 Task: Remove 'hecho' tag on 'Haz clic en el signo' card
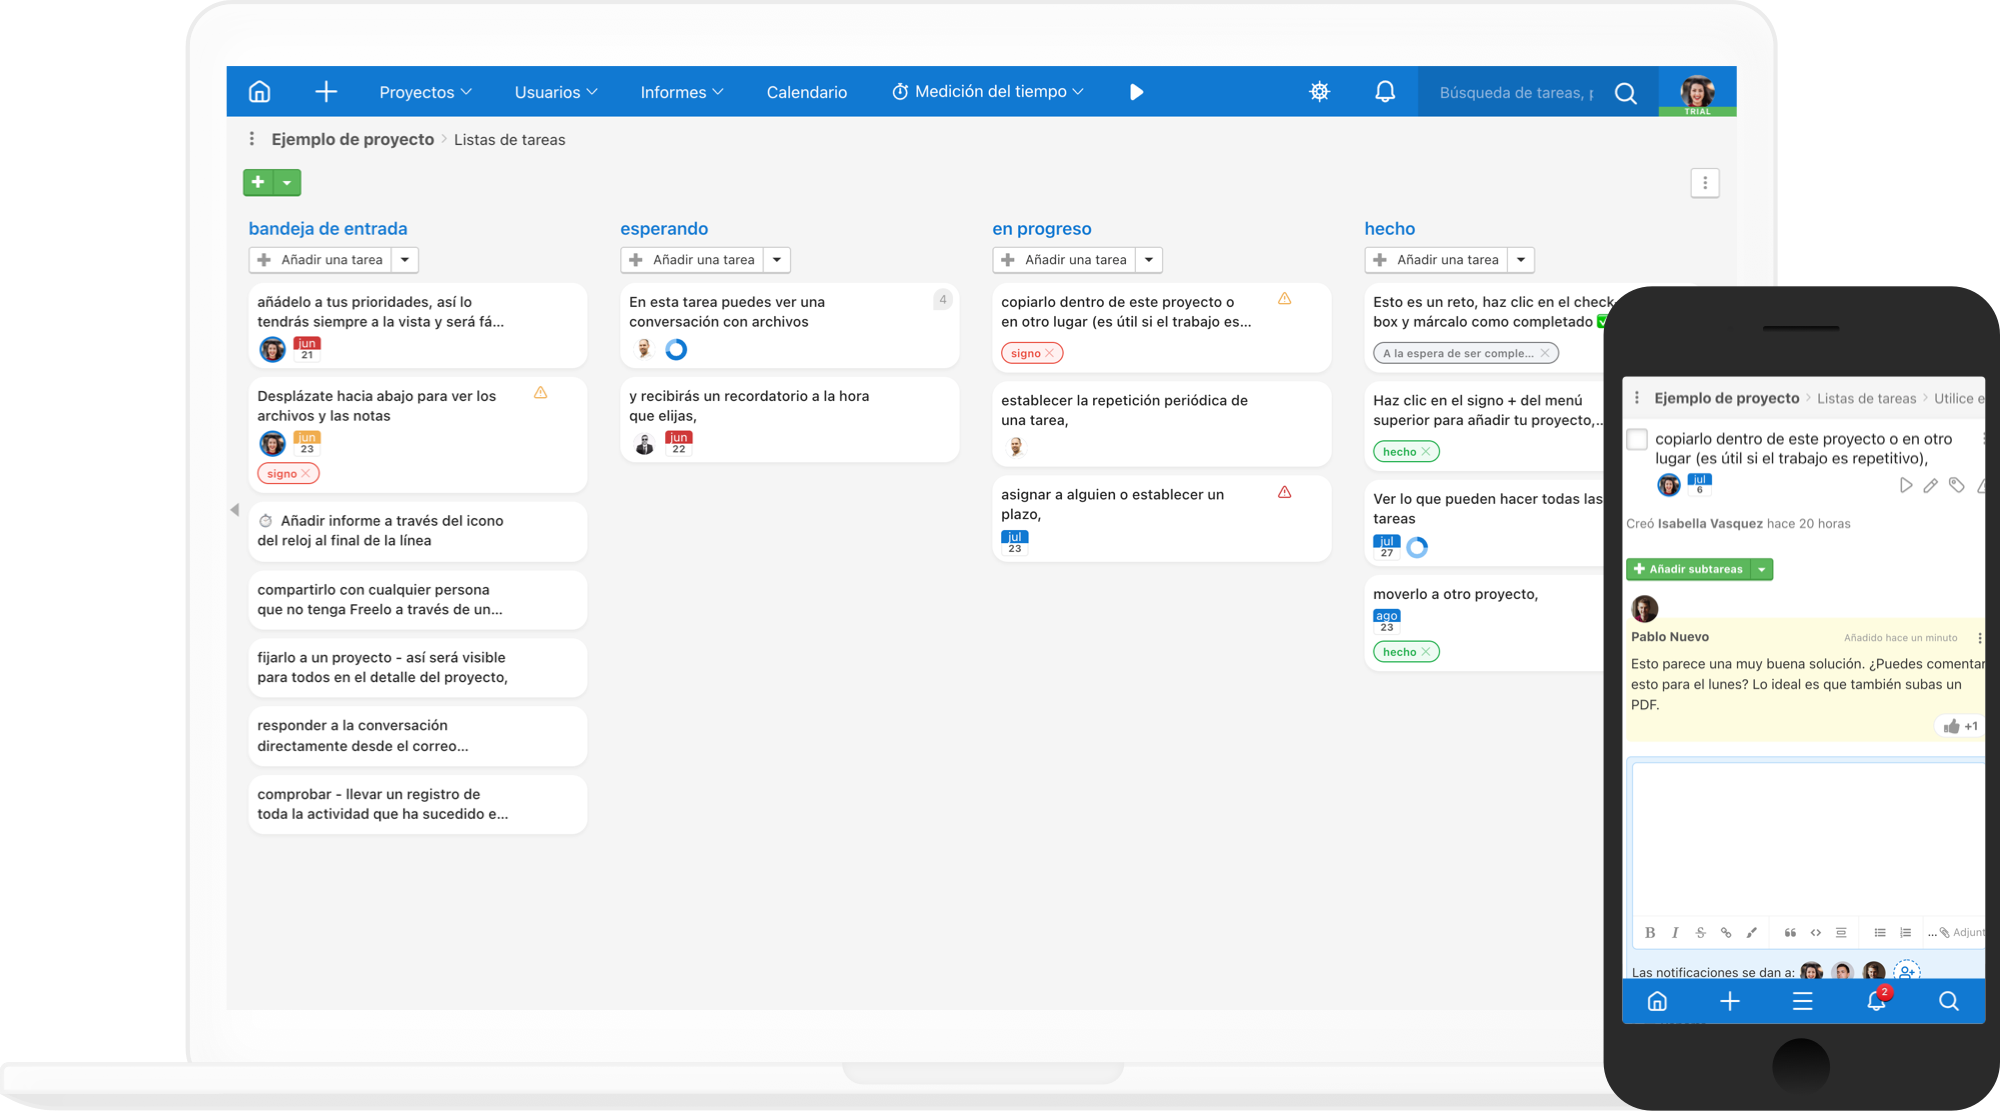(1426, 452)
